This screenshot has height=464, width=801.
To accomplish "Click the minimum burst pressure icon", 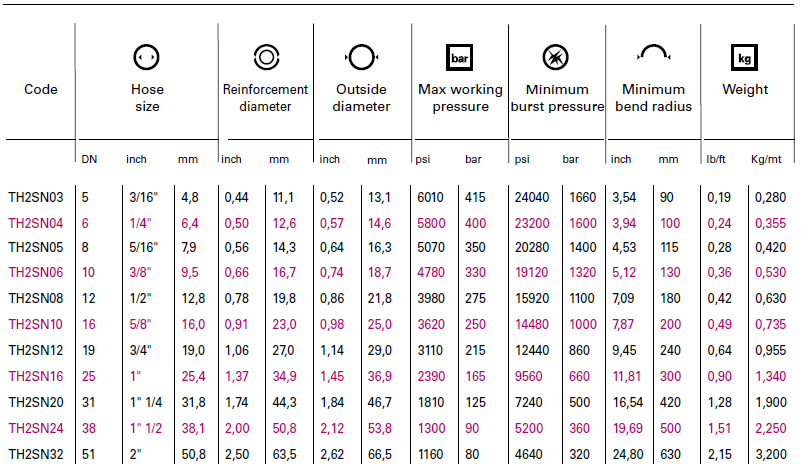I will point(555,57).
